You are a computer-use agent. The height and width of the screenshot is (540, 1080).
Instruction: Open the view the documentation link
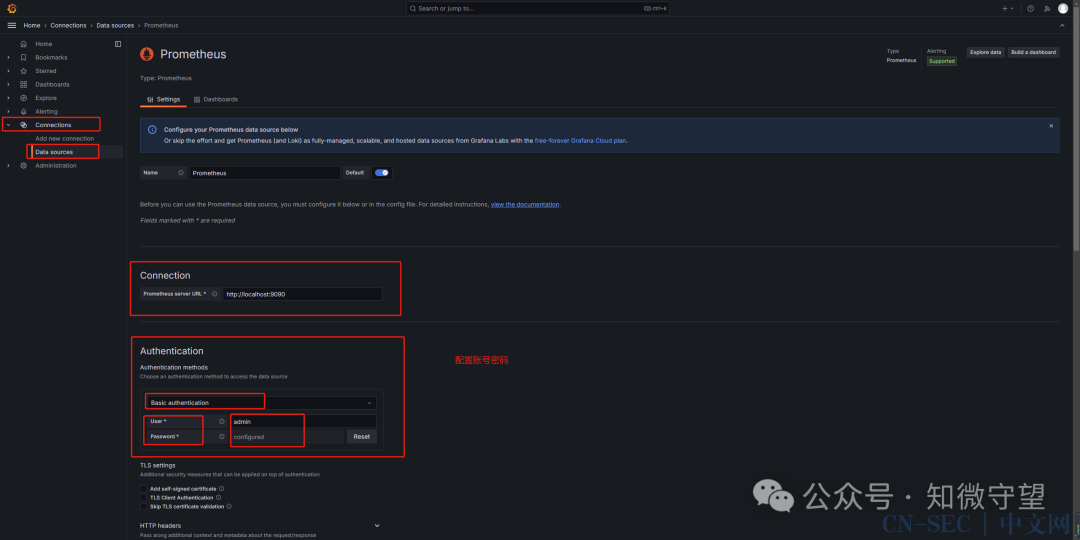[525, 205]
